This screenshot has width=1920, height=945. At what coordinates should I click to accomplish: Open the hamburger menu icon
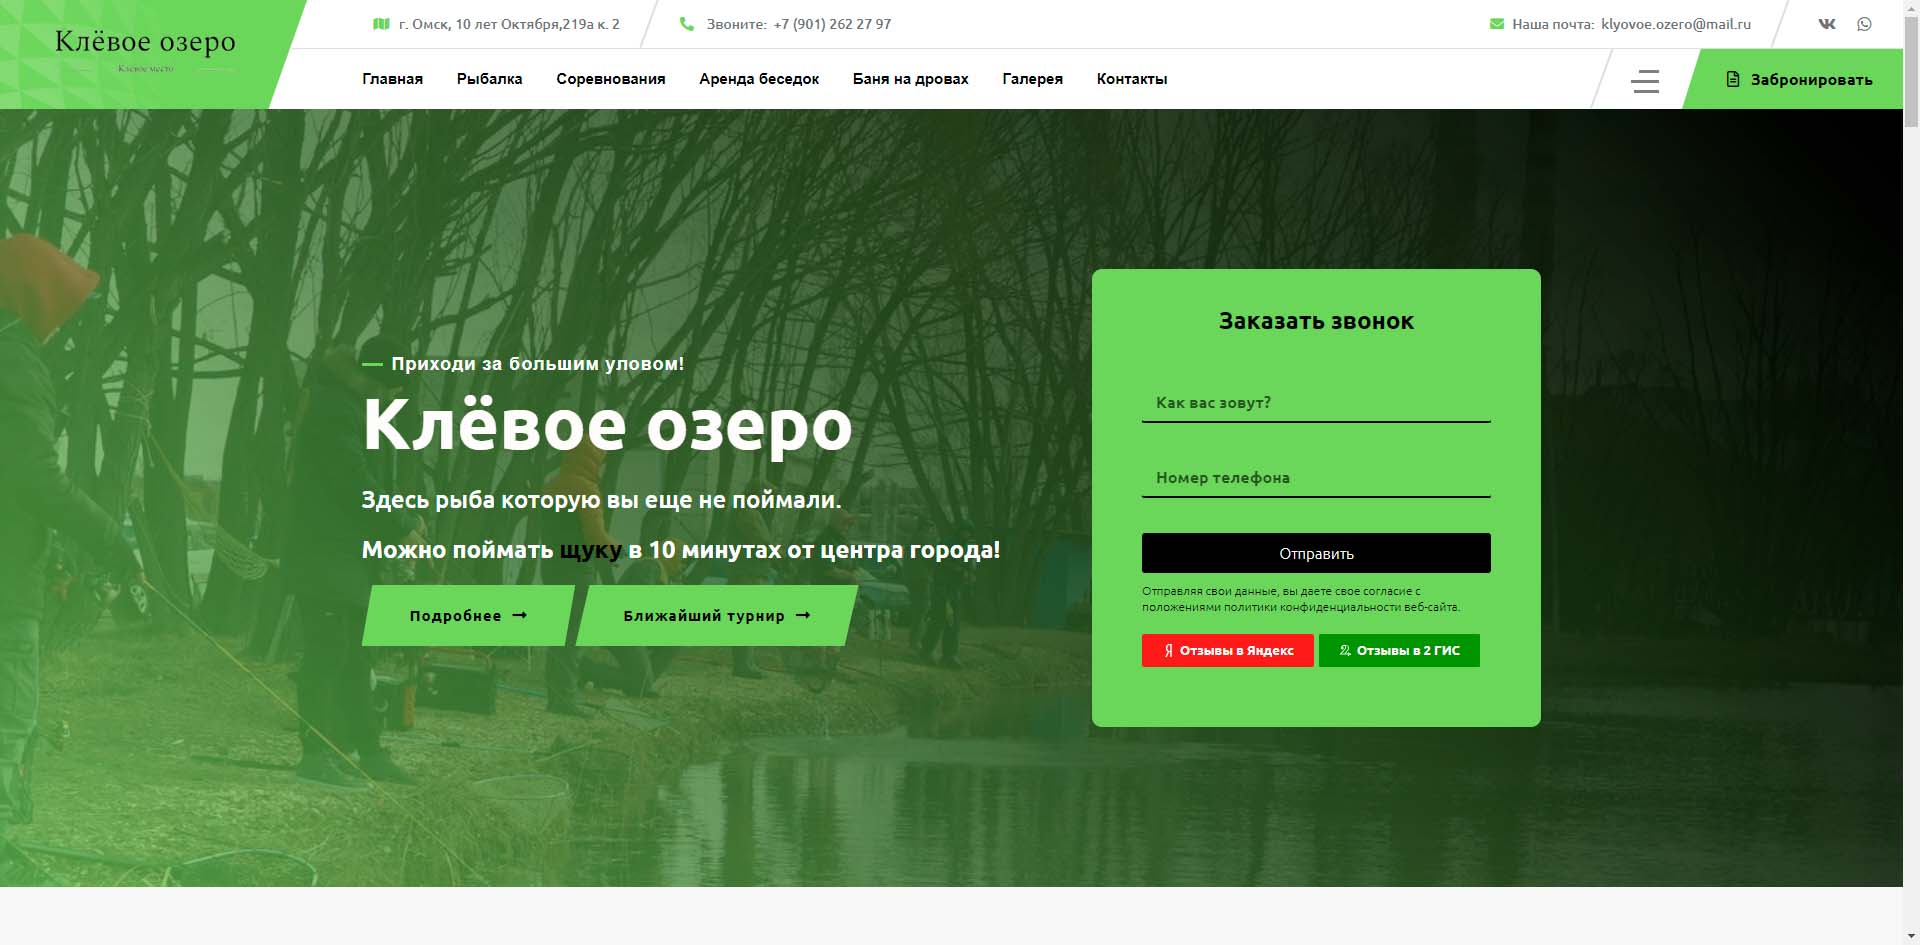[1643, 81]
